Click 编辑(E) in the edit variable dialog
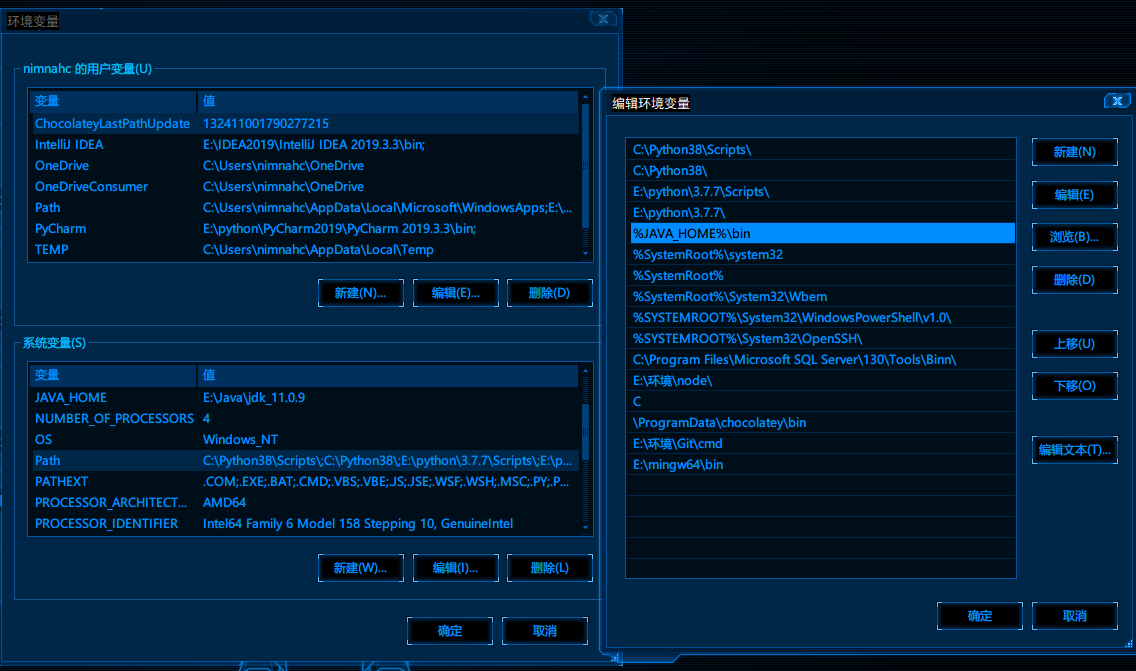1136x671 pixels. (1074, 195)
